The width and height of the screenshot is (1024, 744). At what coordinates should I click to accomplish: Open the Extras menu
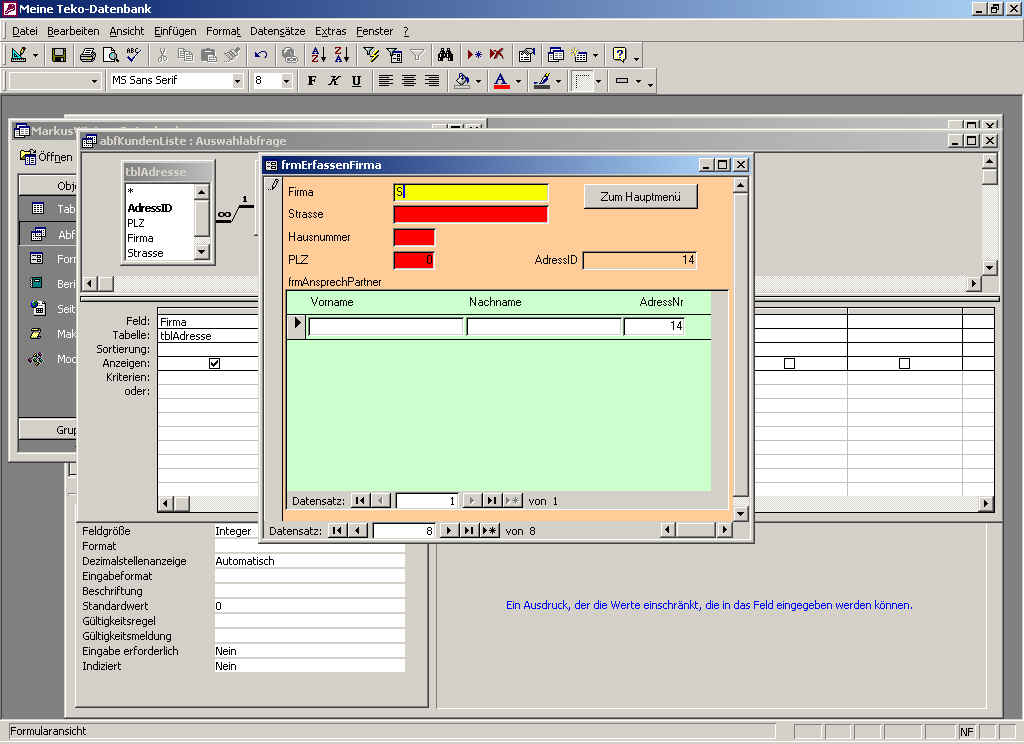[330, 31]
